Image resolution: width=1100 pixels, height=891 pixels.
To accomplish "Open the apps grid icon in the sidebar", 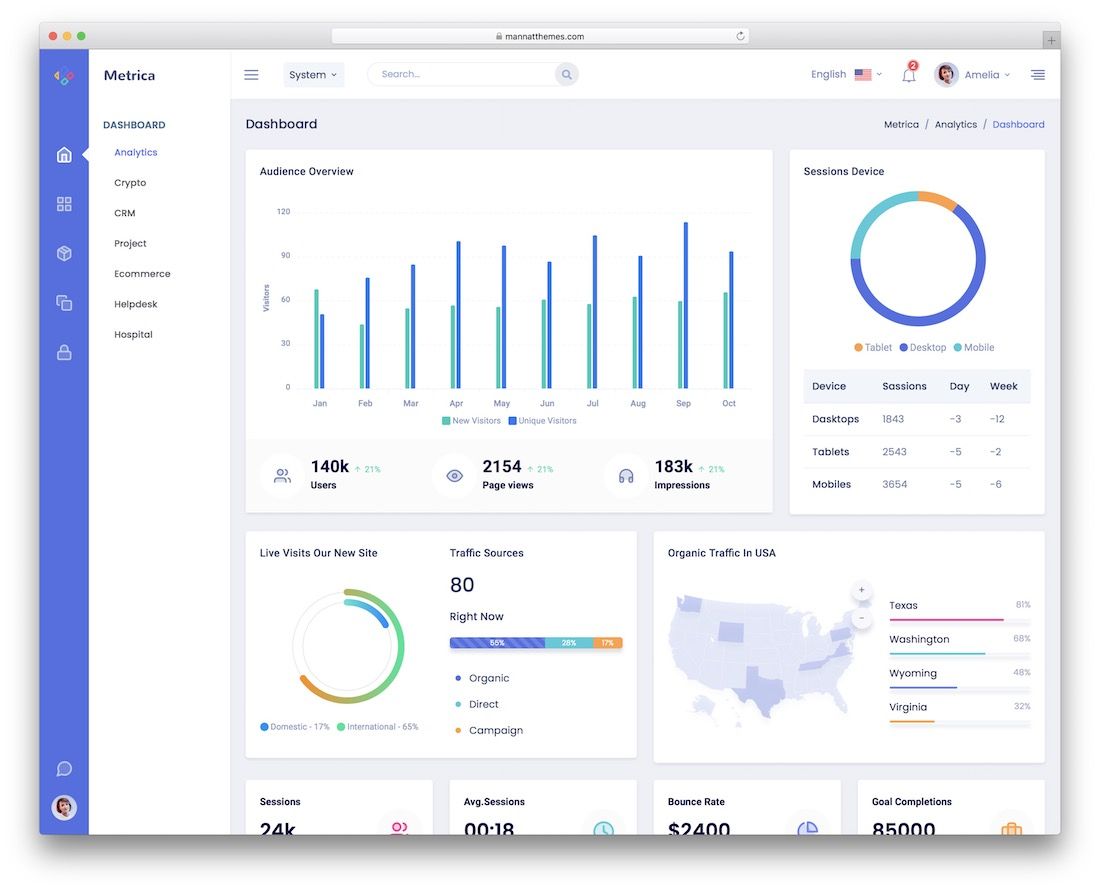I will tap(64, 204).
